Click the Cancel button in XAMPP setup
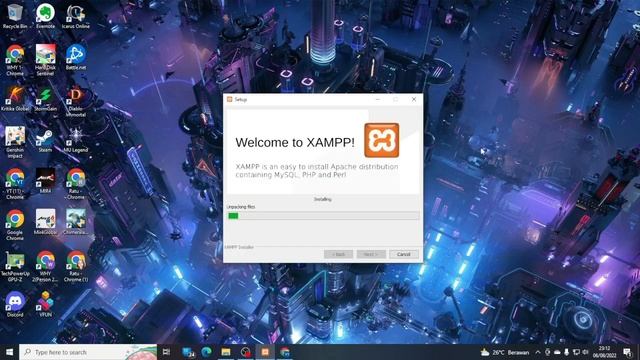 tap(404, 254)
